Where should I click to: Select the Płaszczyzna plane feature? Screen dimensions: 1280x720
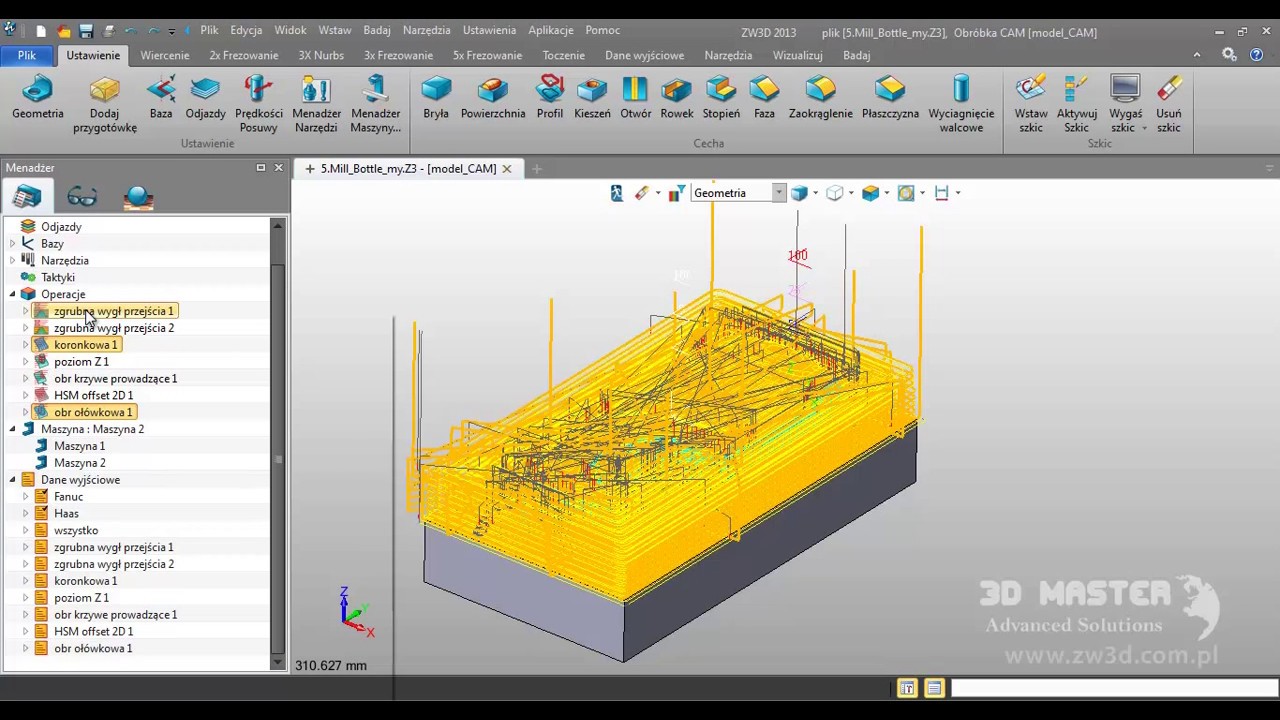[890, 98]
